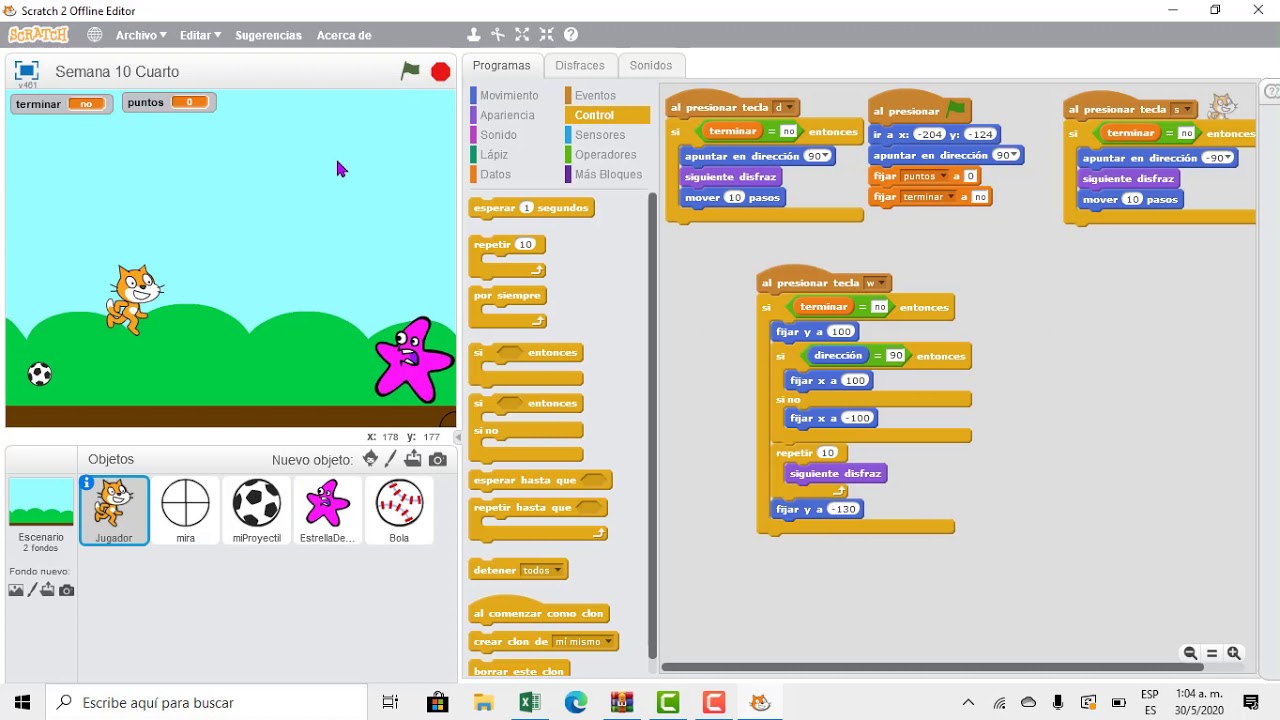
Task: Click the block help question icon
Action: coord(571,35)
